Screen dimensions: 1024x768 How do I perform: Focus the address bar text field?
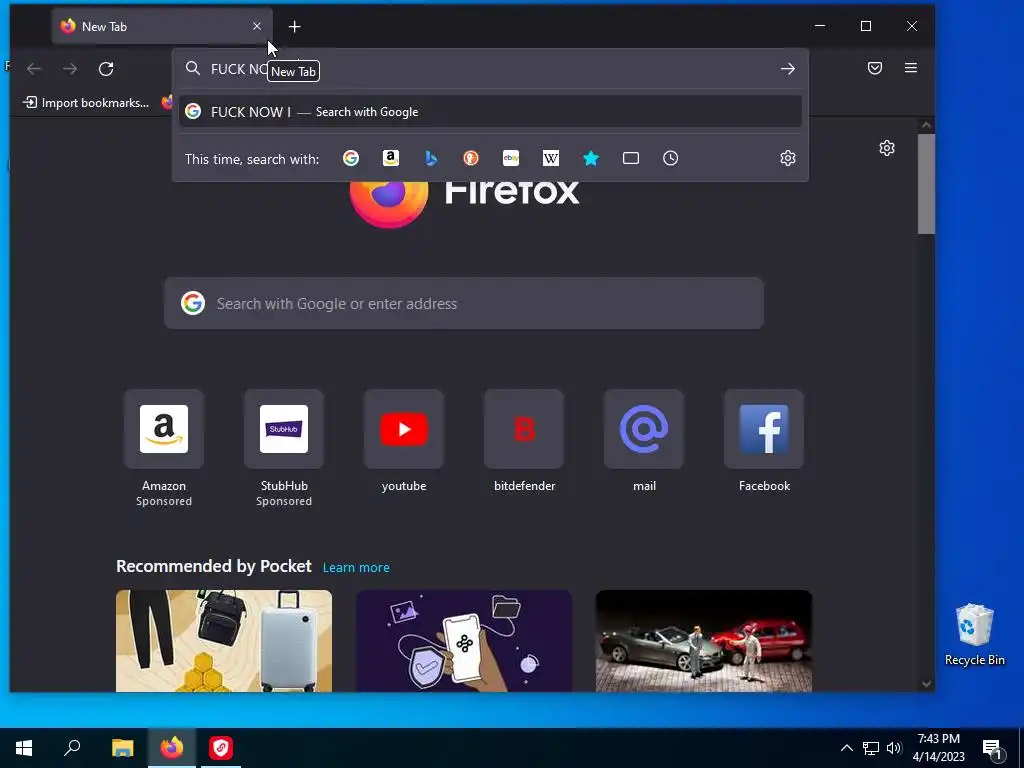coord(490,69)
